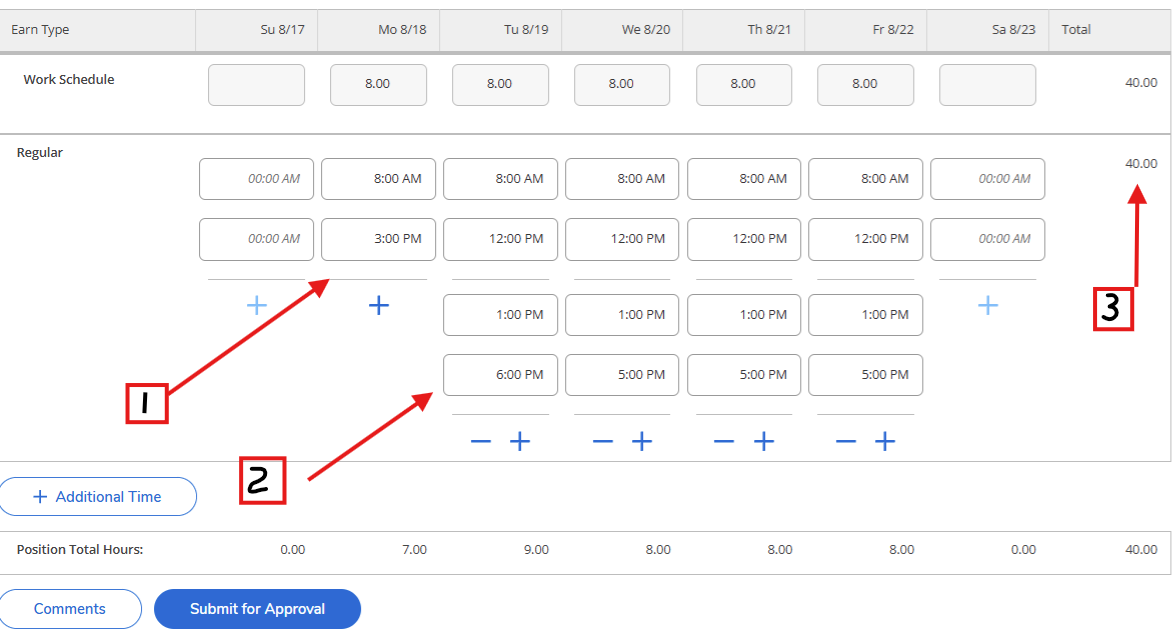Click Wednesday 12:00 PM time field

pyautogui.click(x=622, y=239)
